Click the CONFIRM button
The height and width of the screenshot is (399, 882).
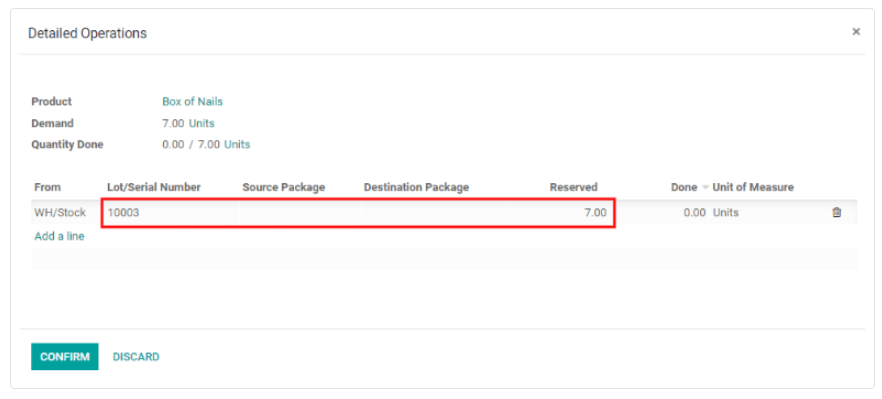point(65,357)
